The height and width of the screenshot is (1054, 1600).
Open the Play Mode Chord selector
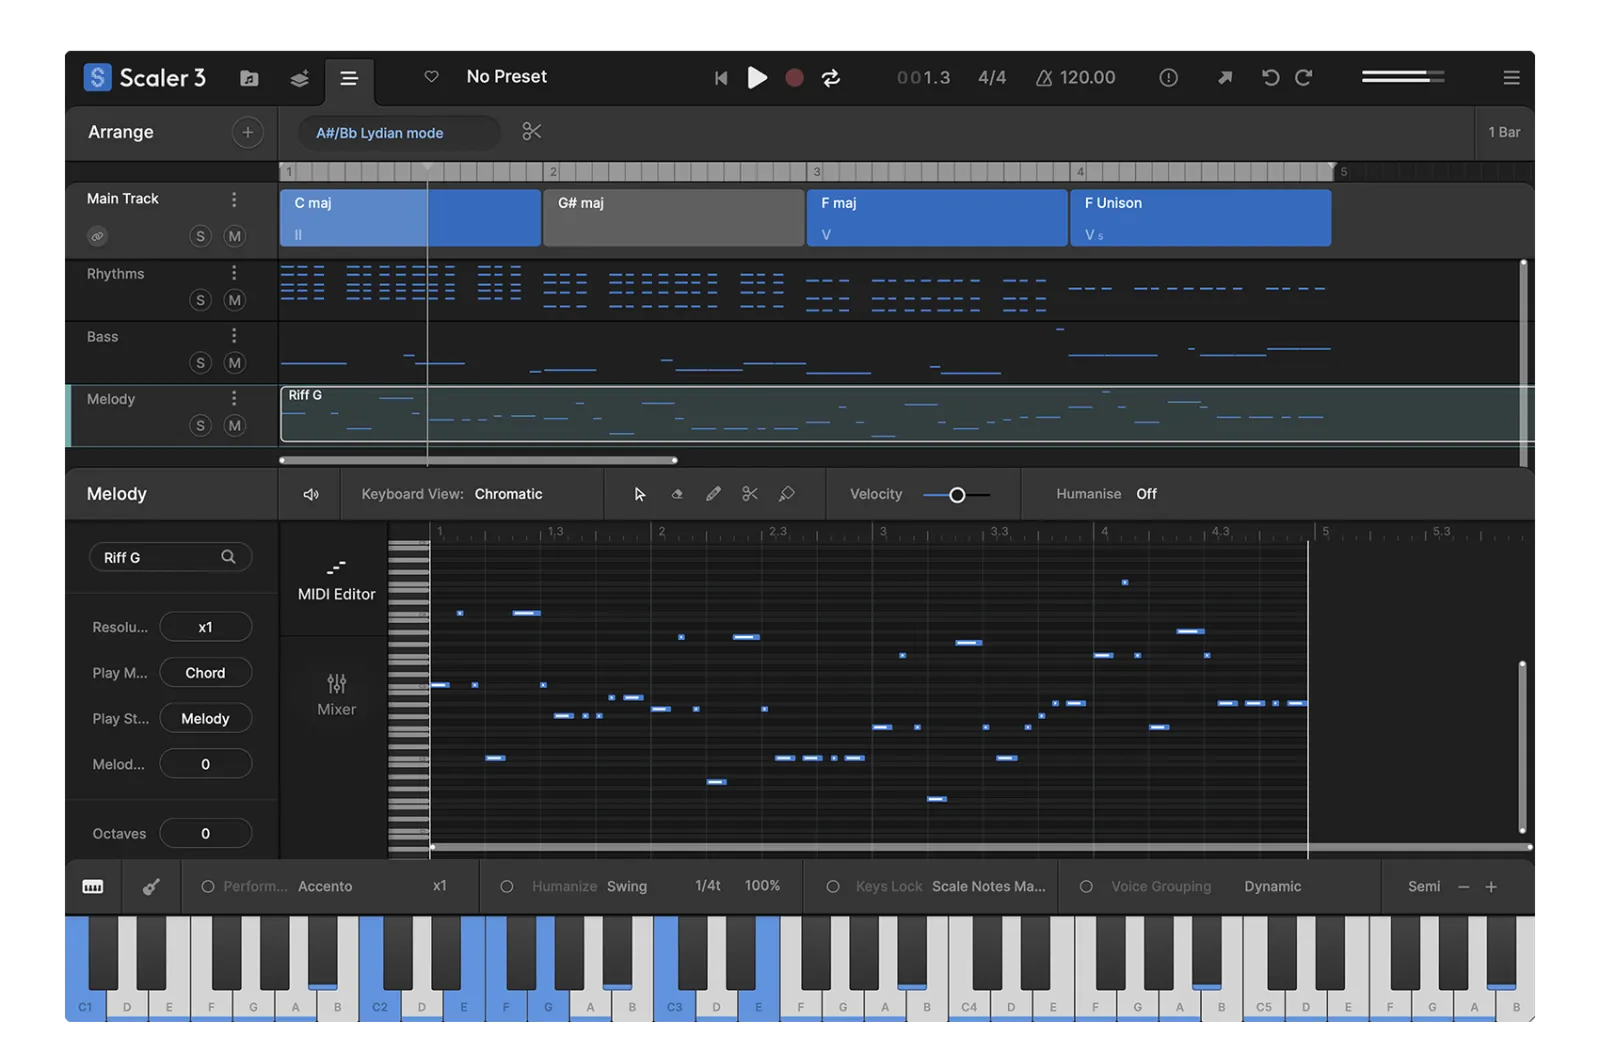[205, 673]
